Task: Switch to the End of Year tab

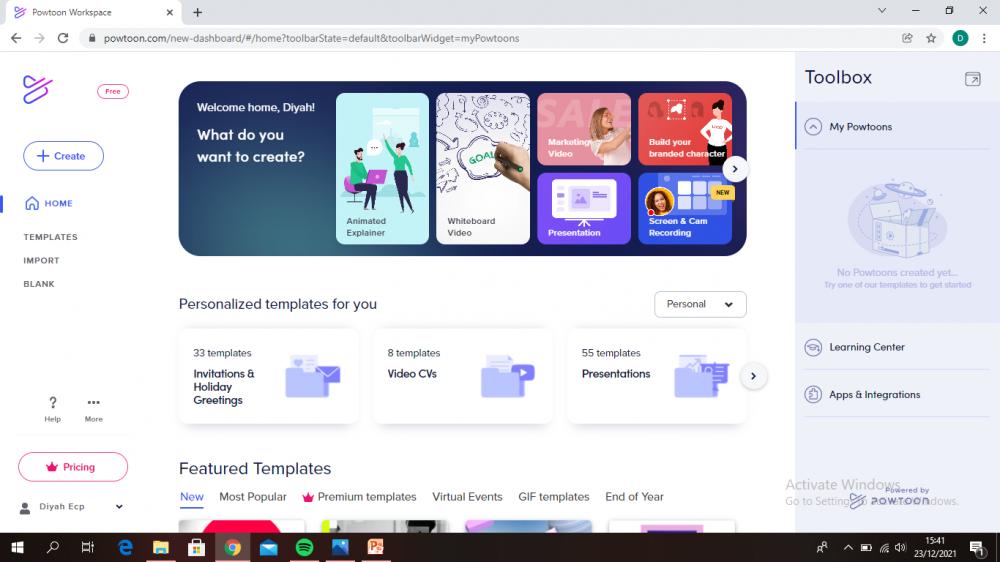Action: click(x=634, y=497)
